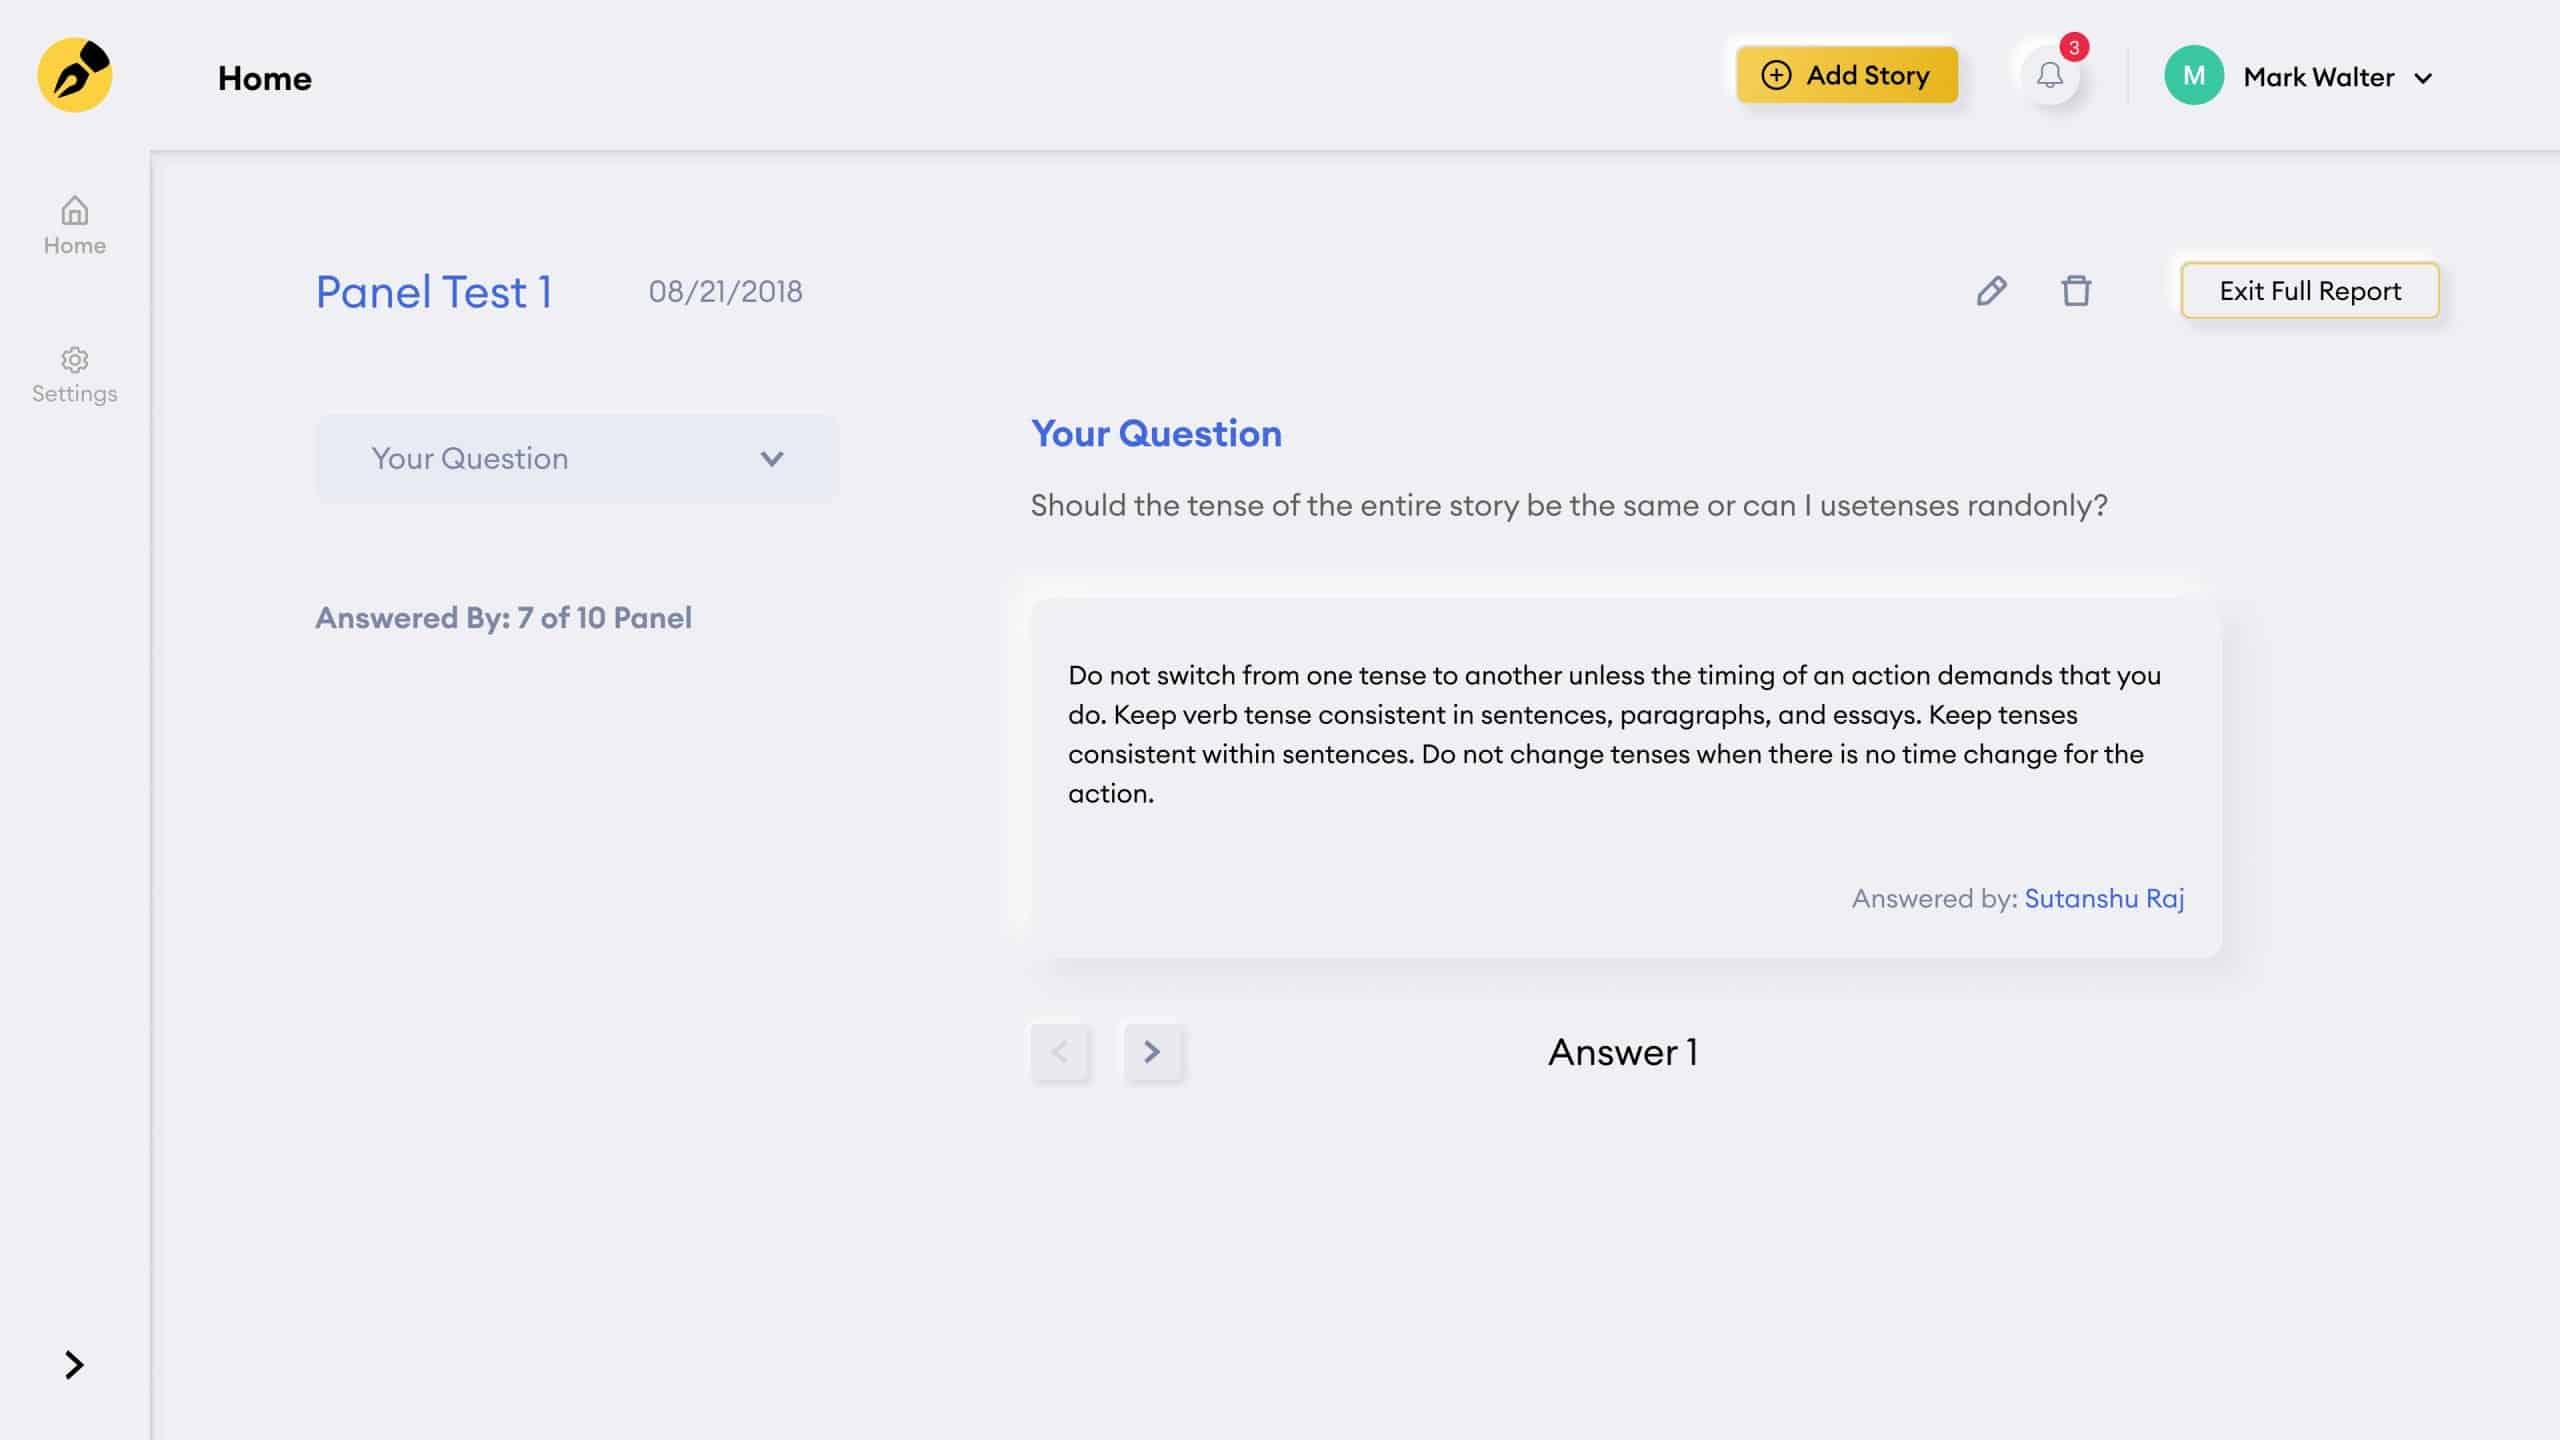Viewport: 2560px width, 1440px height.
Task: Click the Settings label in the sidebar
Action: (x=75, y=394)
